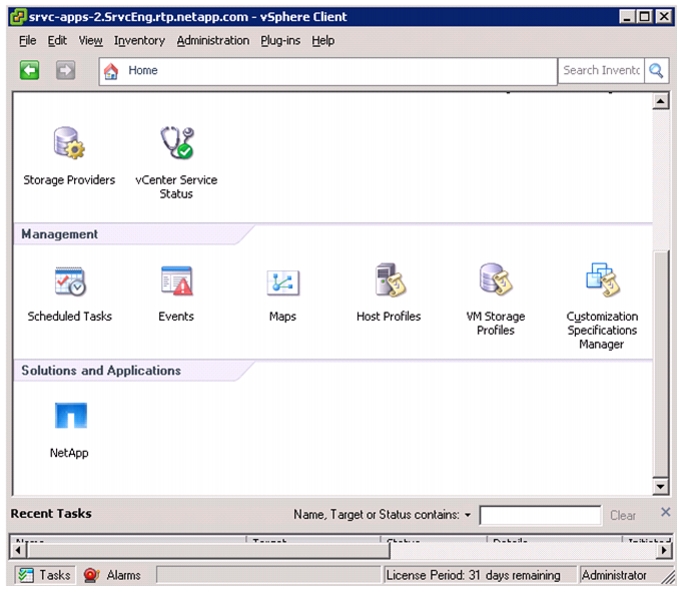Click the Recent Tasks scroll right arrow

(663, 551)
